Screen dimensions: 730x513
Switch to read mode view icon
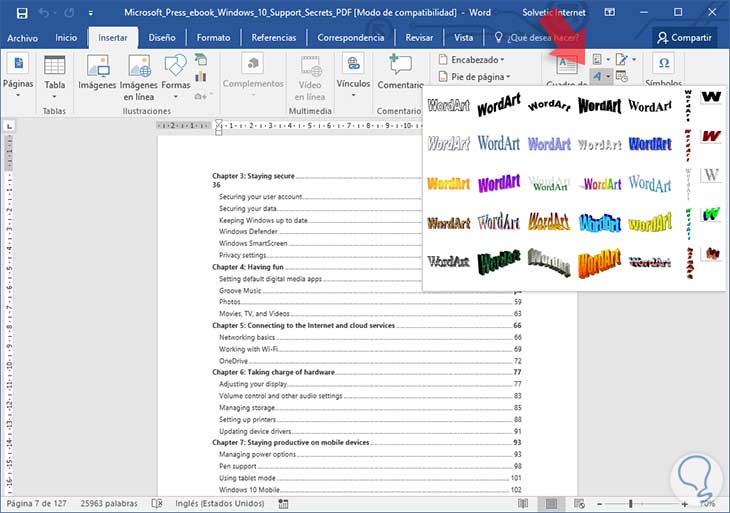(x=523, y=503)
